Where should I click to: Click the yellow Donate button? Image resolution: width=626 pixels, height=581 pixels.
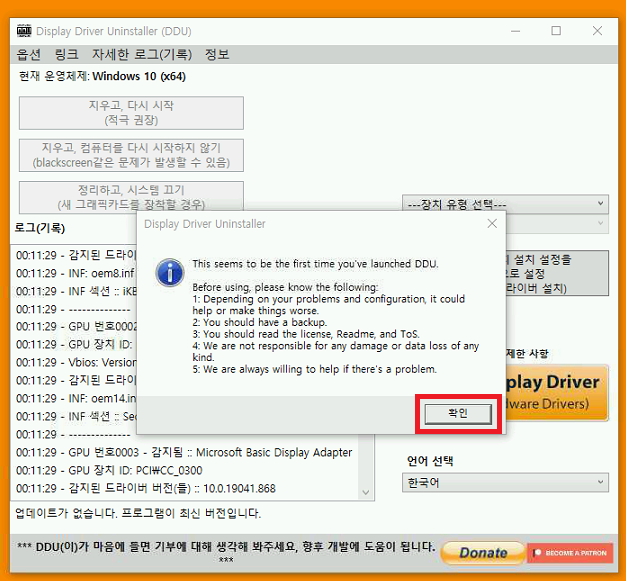click(483, 553)
